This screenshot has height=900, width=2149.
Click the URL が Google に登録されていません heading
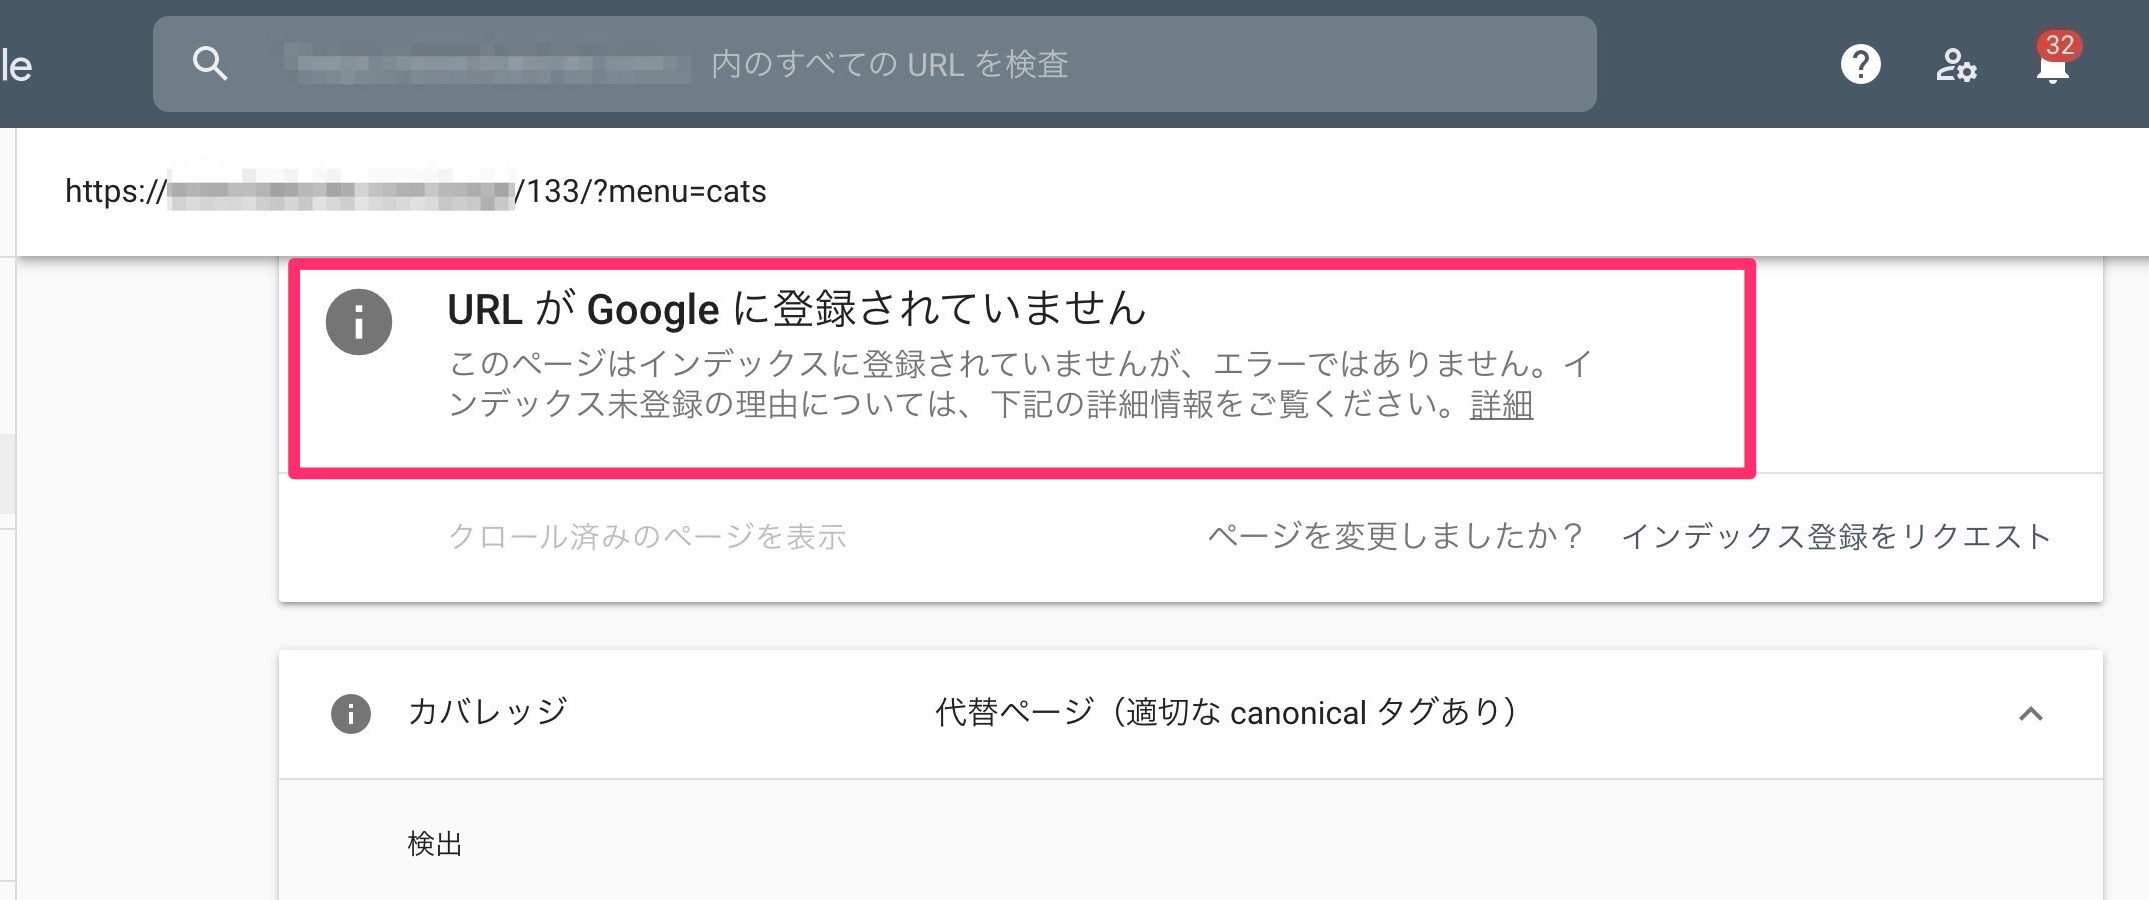[796, 309]
